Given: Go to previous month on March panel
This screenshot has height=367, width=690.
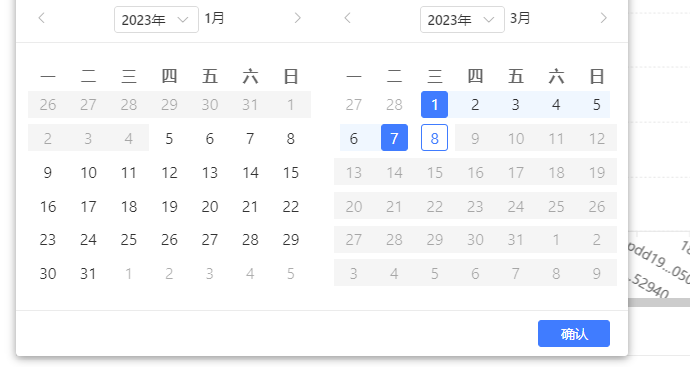Looking at the screenshot, I should click(x=348, y=18).
